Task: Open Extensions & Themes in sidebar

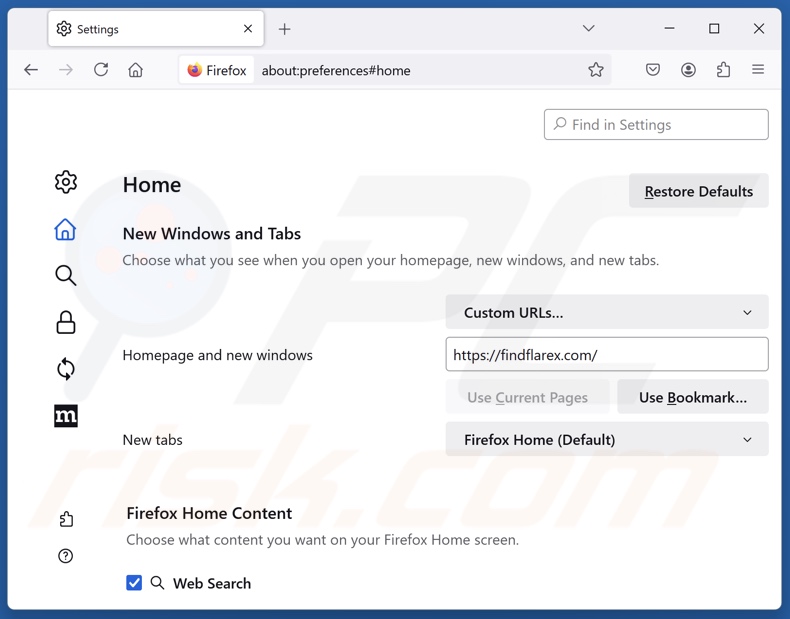Action: [x=66, y=519]
